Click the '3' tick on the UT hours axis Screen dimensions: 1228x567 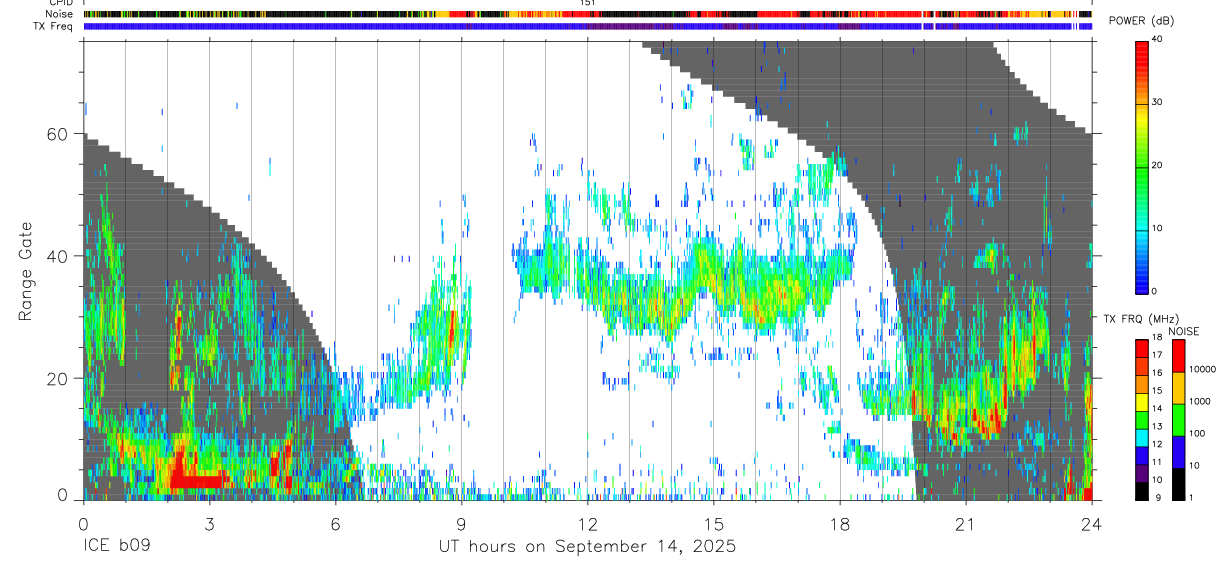tap(209, 523)
